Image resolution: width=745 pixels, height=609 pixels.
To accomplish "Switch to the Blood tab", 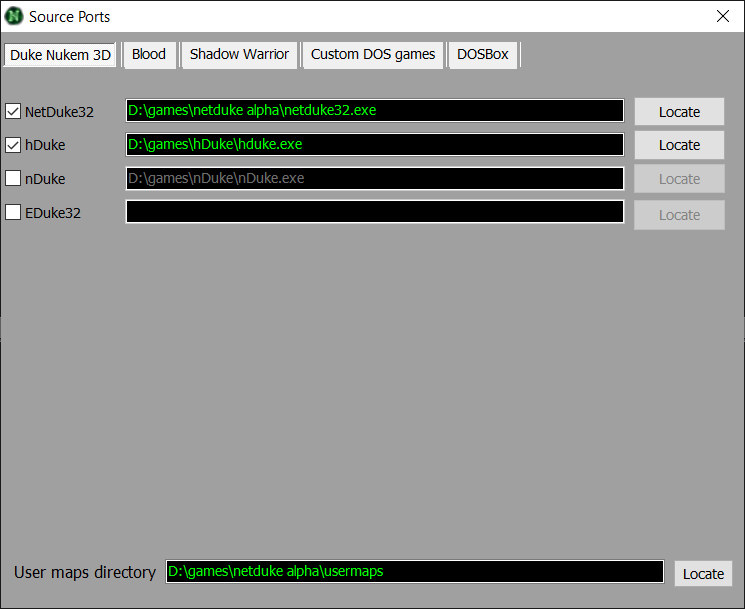I will point(149,55).
